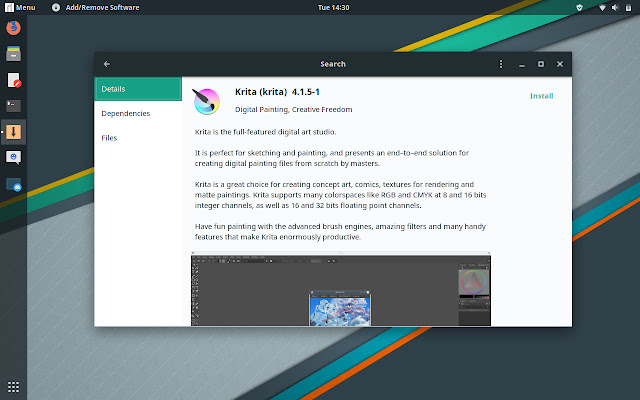The height and width of the screenshot is (400, 640).
Task: Open the Add/Remove Software app menu
Action: pyautogui.click(x=96, y=7)
